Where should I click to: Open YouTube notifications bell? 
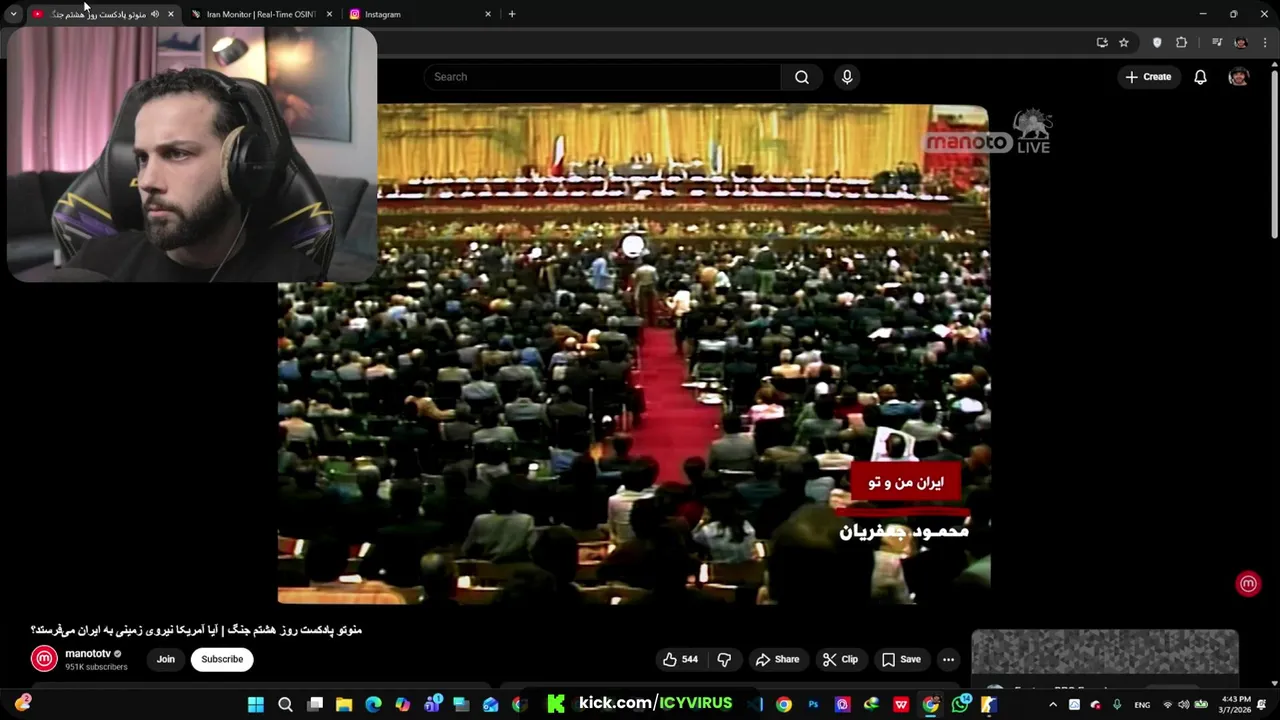[1200, 77]
